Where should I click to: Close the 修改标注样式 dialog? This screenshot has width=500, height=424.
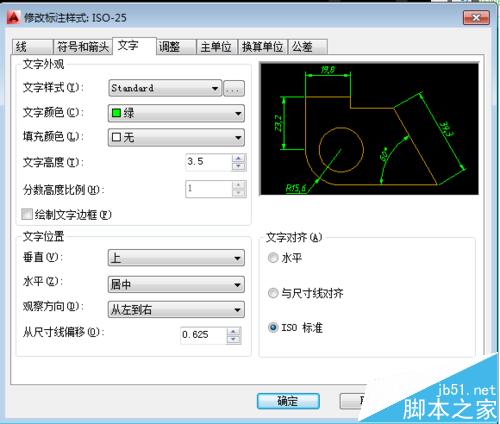pos(476,18)
